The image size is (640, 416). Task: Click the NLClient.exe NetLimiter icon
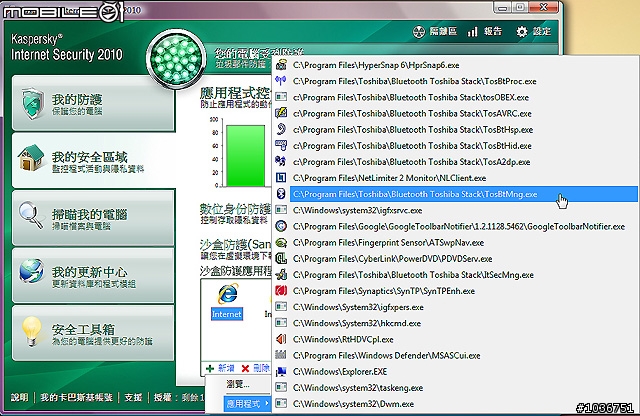coord(281,178)
